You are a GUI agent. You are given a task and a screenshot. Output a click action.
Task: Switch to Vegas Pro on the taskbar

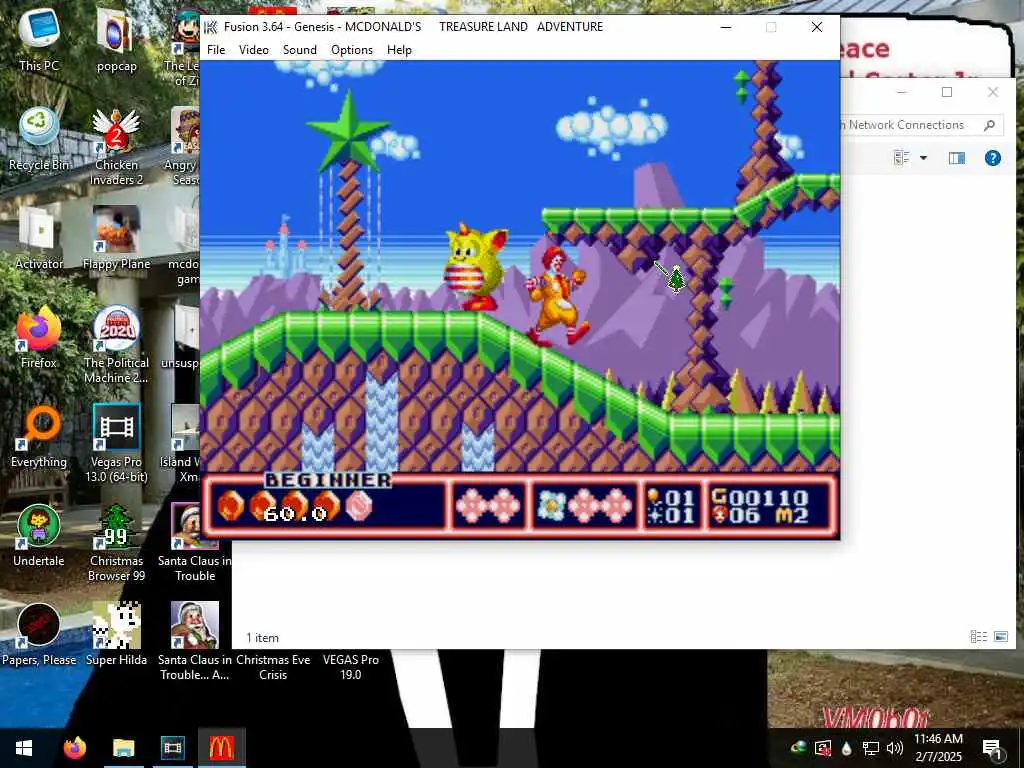(172, 748)
